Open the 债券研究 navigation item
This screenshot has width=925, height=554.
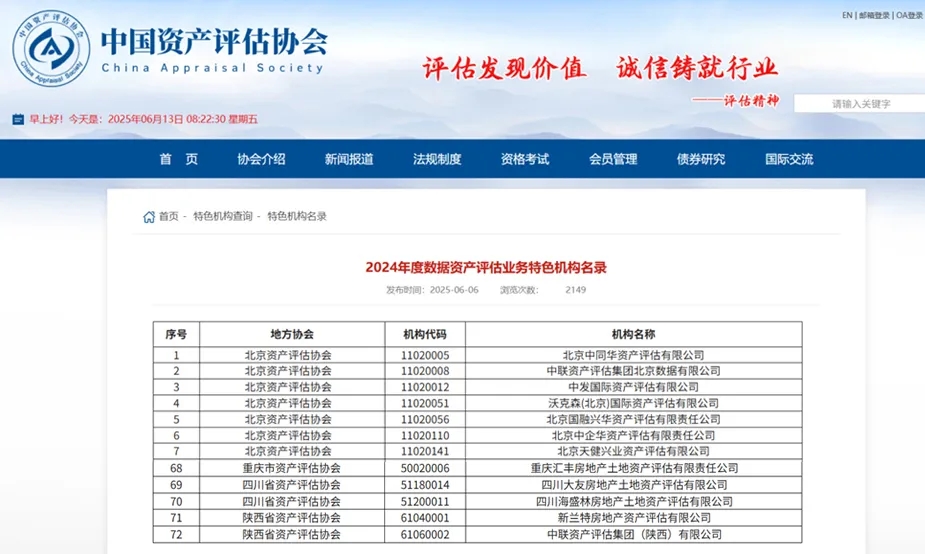(701, 159)
